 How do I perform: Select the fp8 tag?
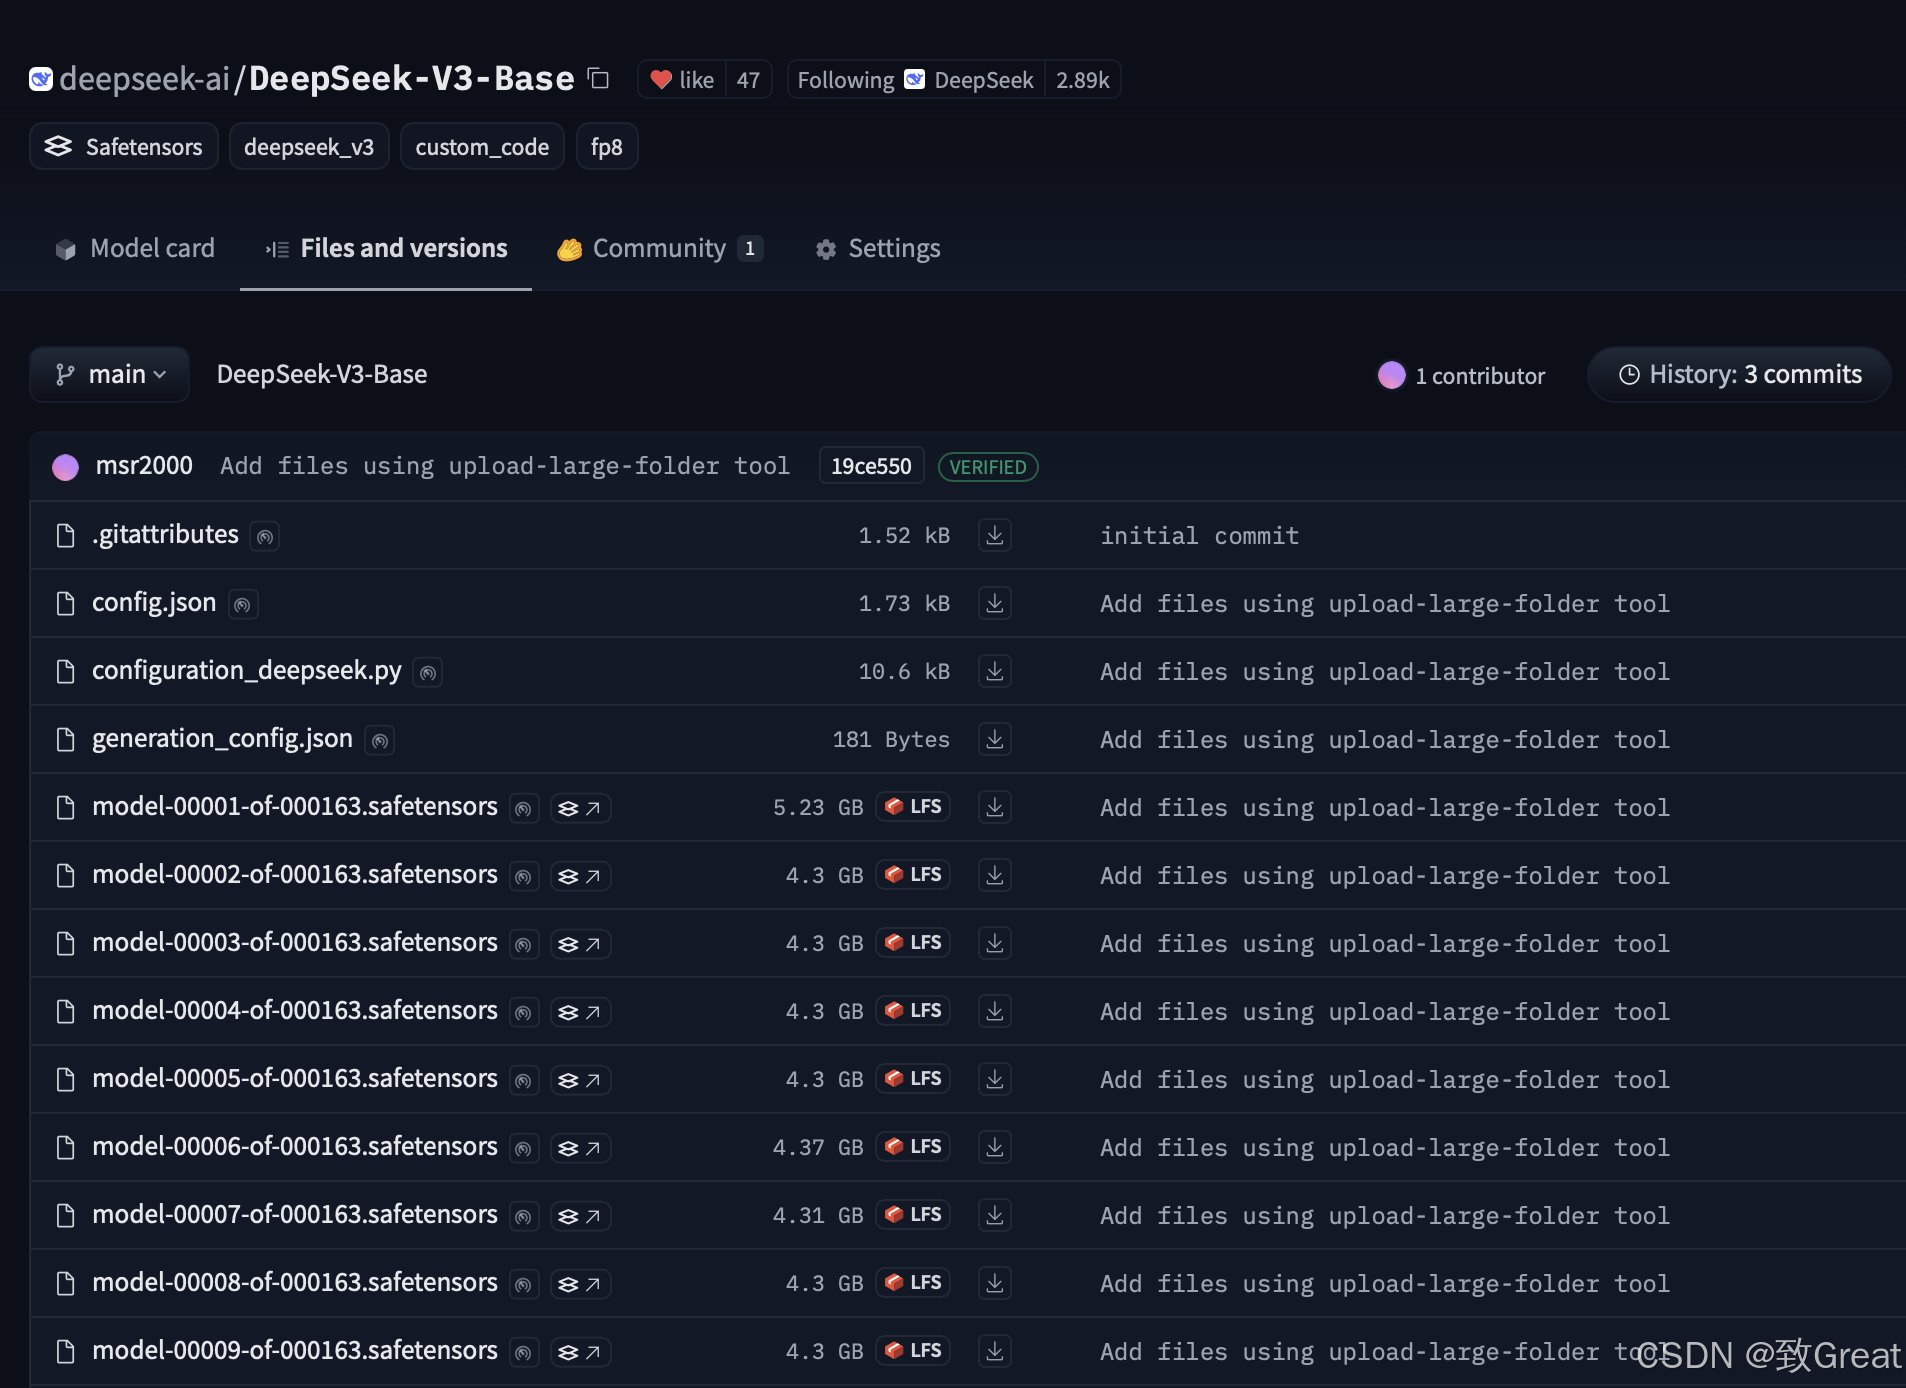pyautogui.click(x=606, y=147)
